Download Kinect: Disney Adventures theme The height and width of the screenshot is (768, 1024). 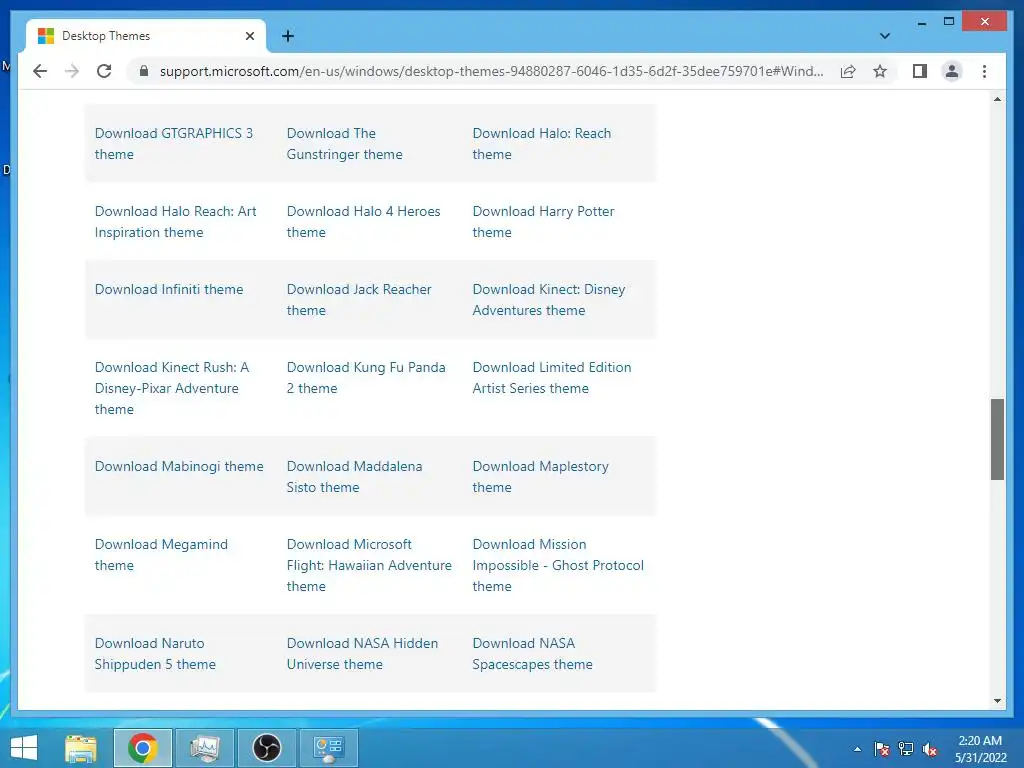[x=549, y=300]
